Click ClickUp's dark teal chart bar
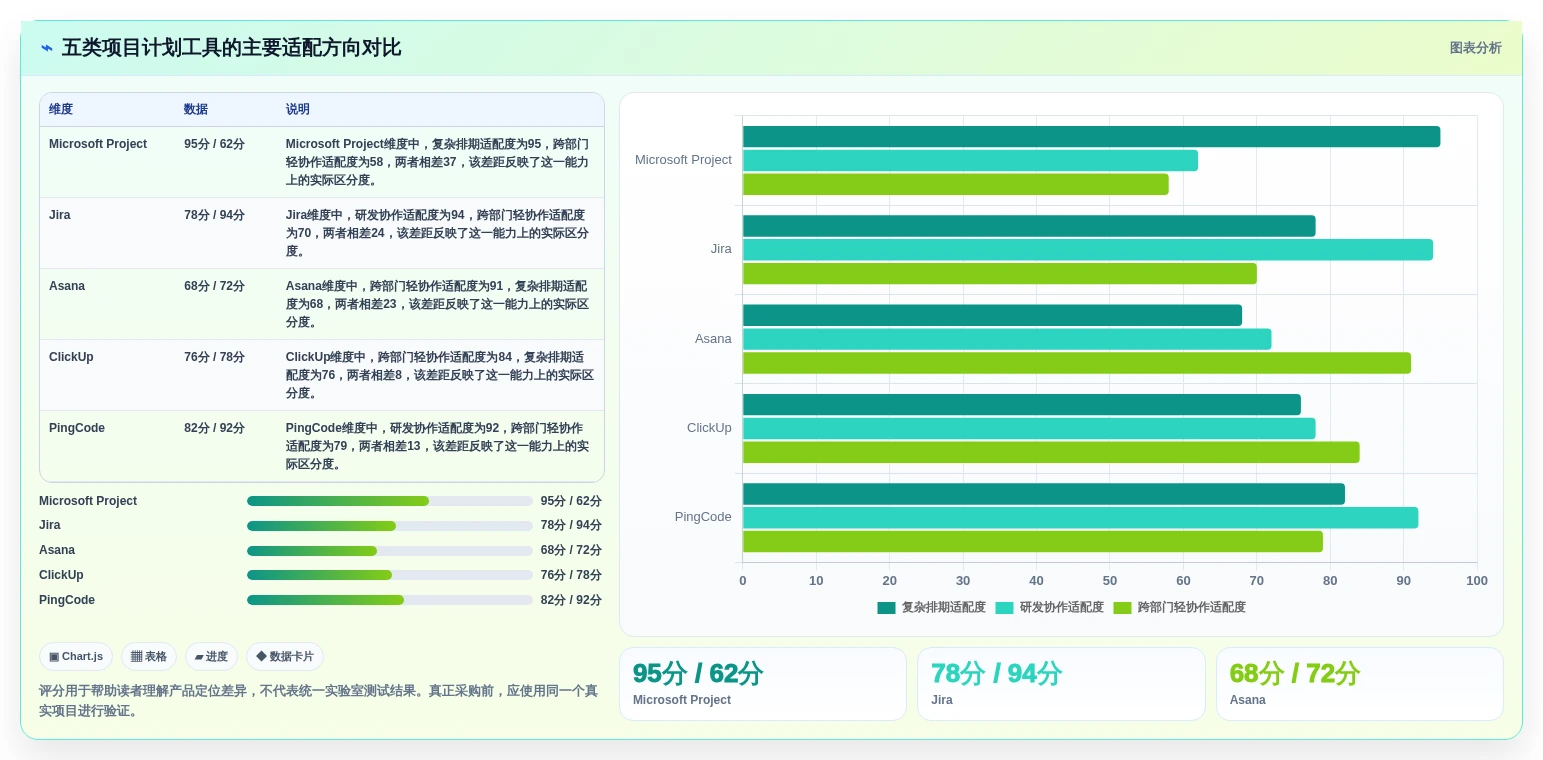 1022,405
